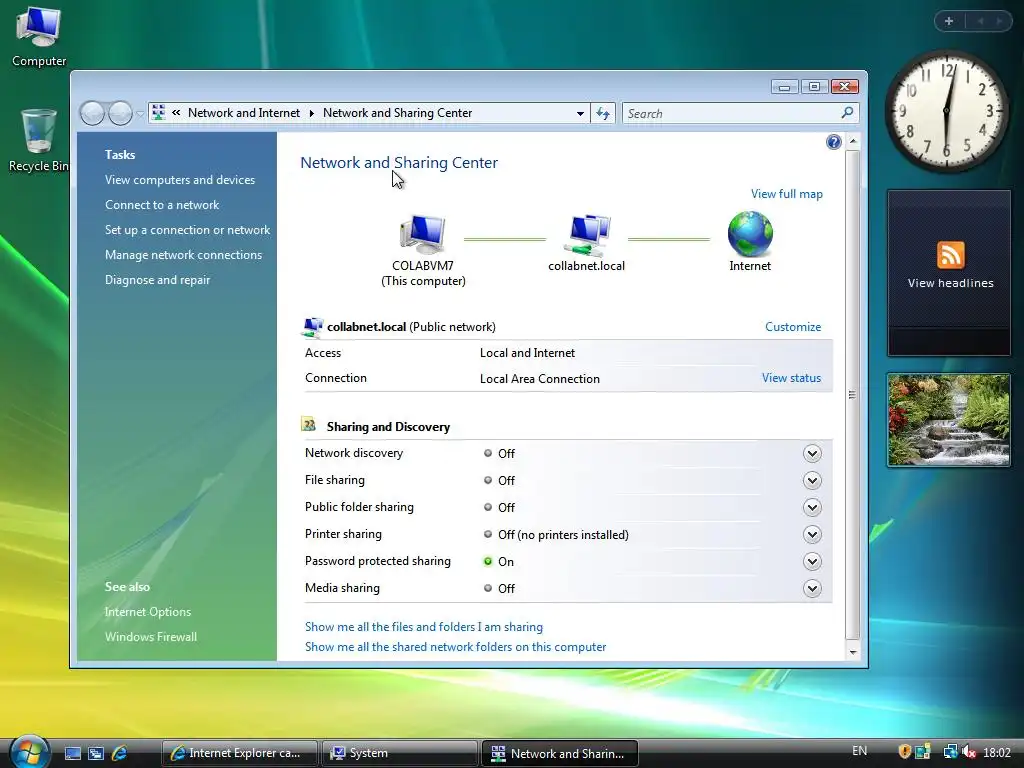Expand the Network discovery settings chevron
This screenshot has width=1024, height=768.
[812, 453]
